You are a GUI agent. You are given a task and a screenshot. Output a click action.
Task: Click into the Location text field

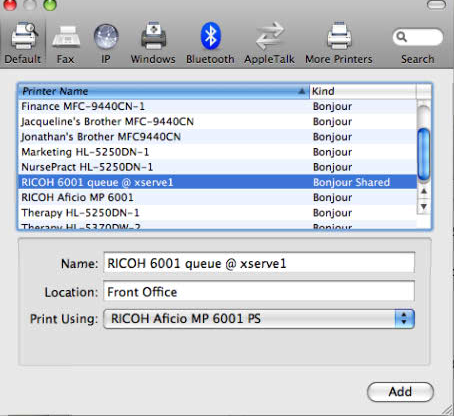(x=259, y=292)
